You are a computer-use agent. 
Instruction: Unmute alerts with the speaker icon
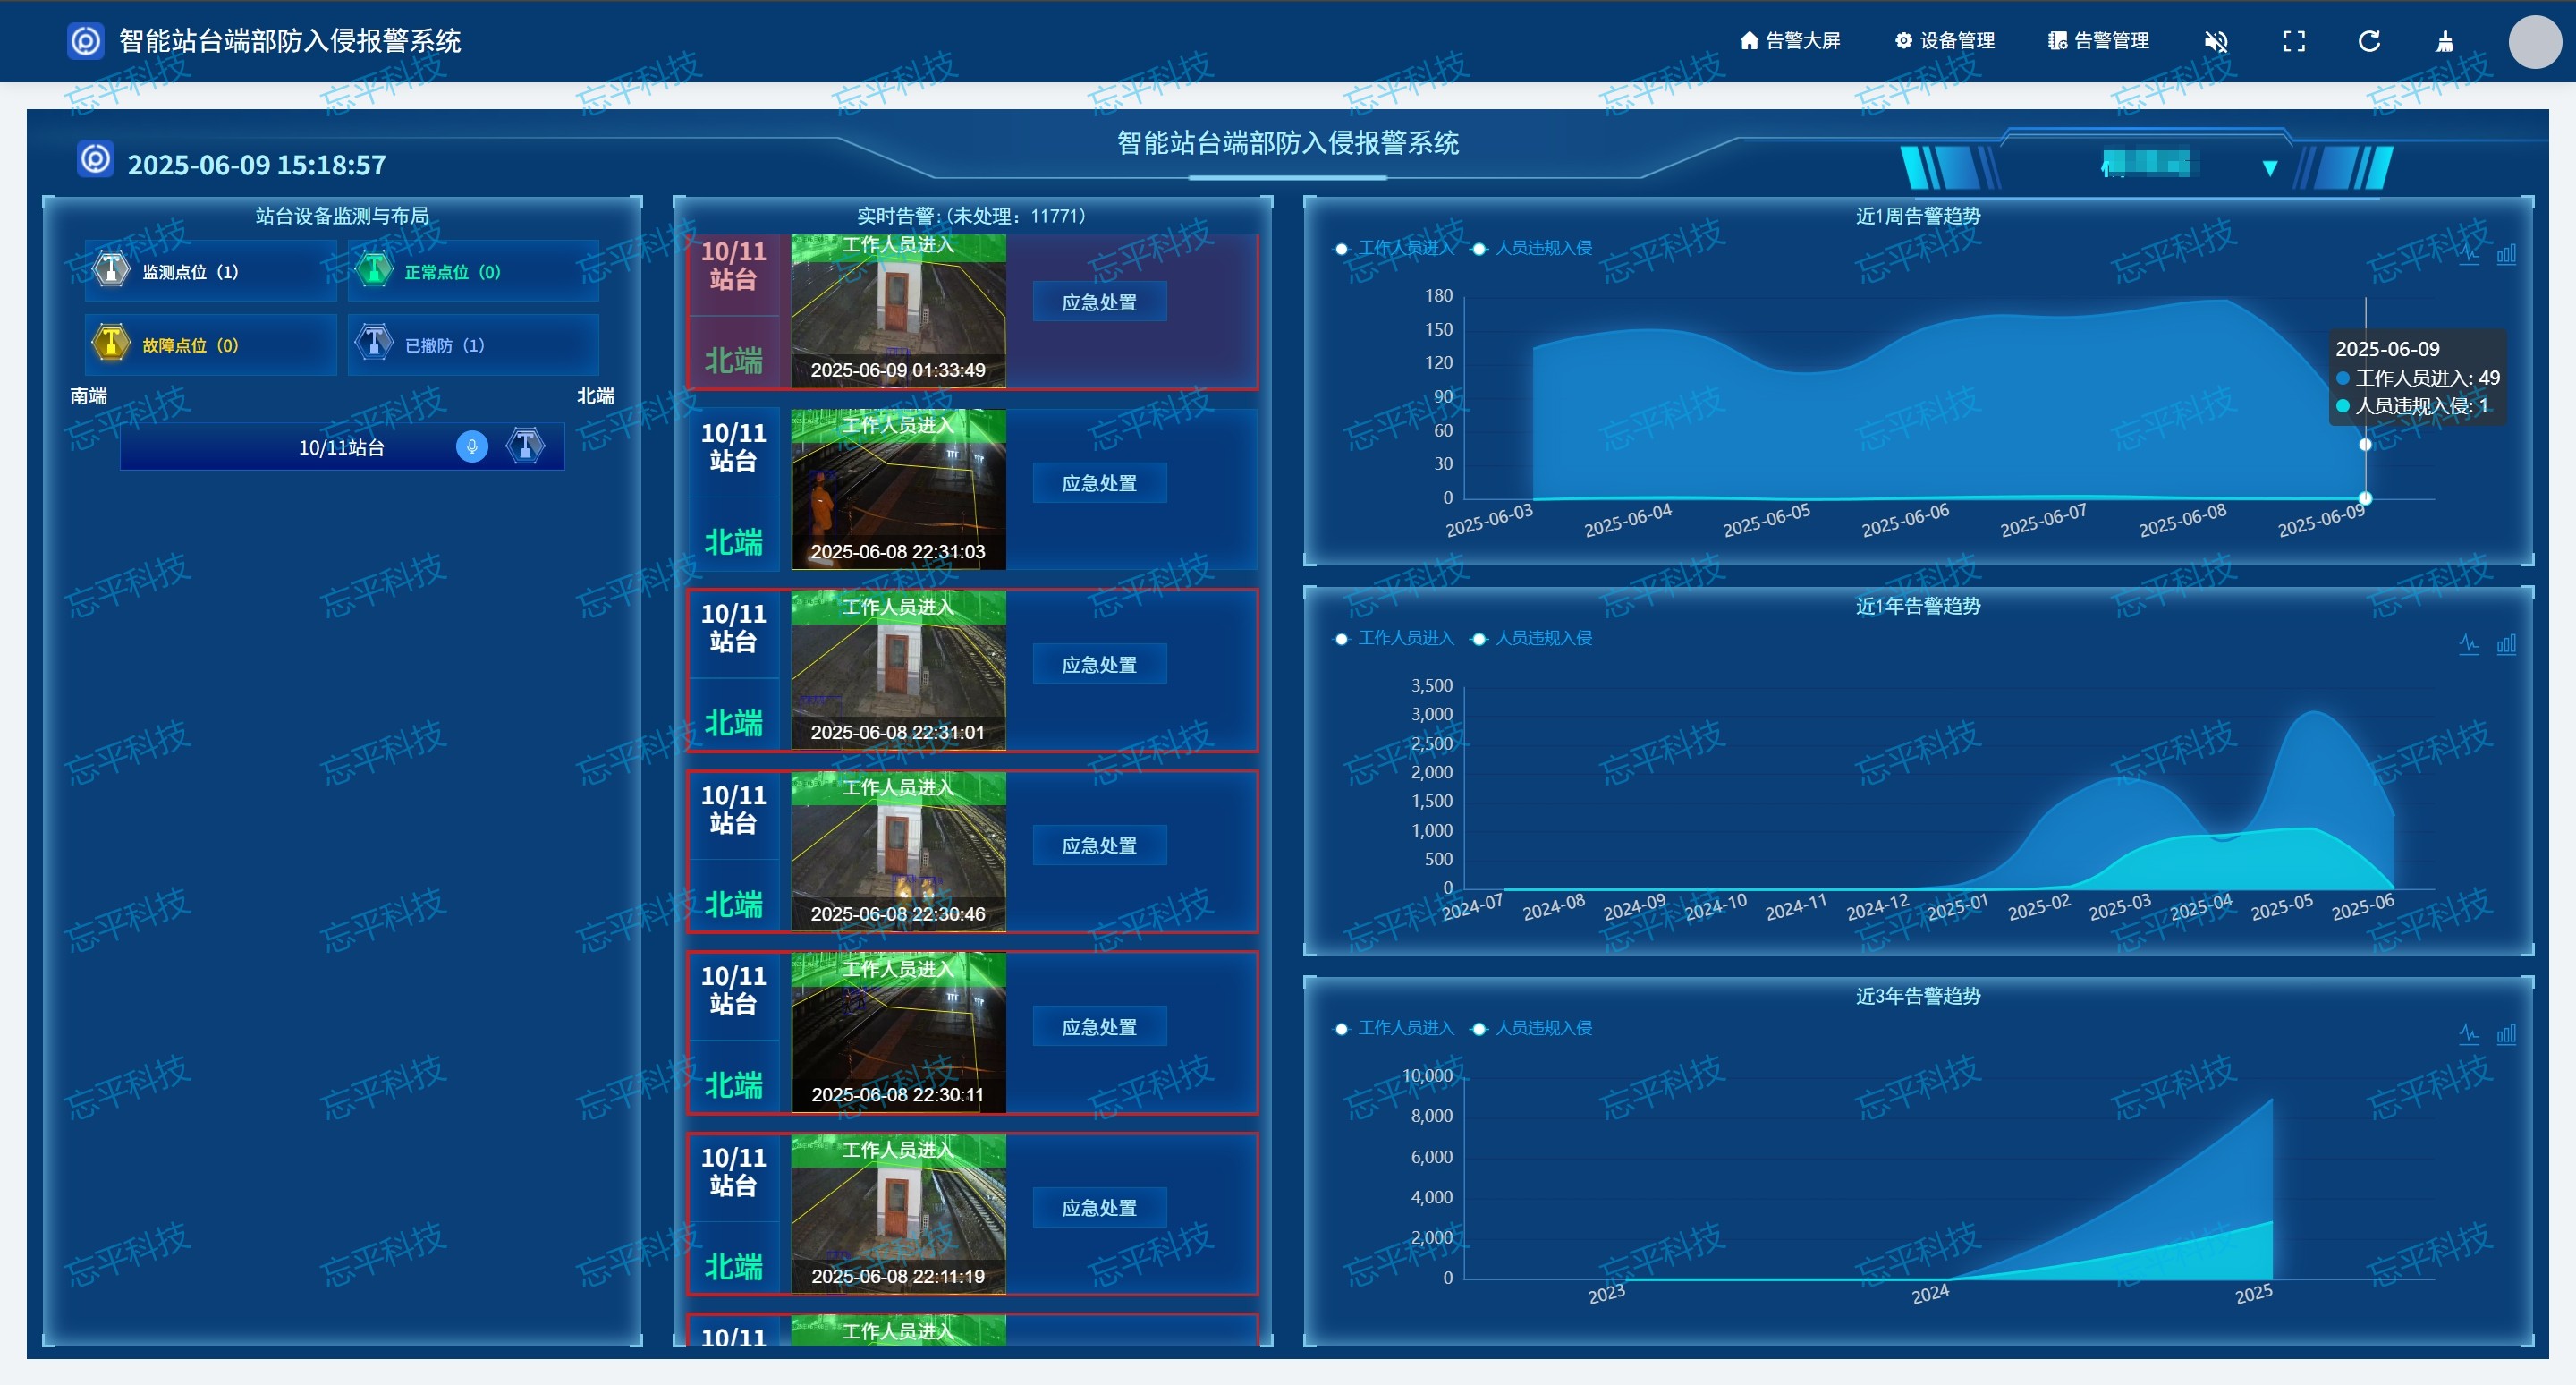(x=2216, y=41)
